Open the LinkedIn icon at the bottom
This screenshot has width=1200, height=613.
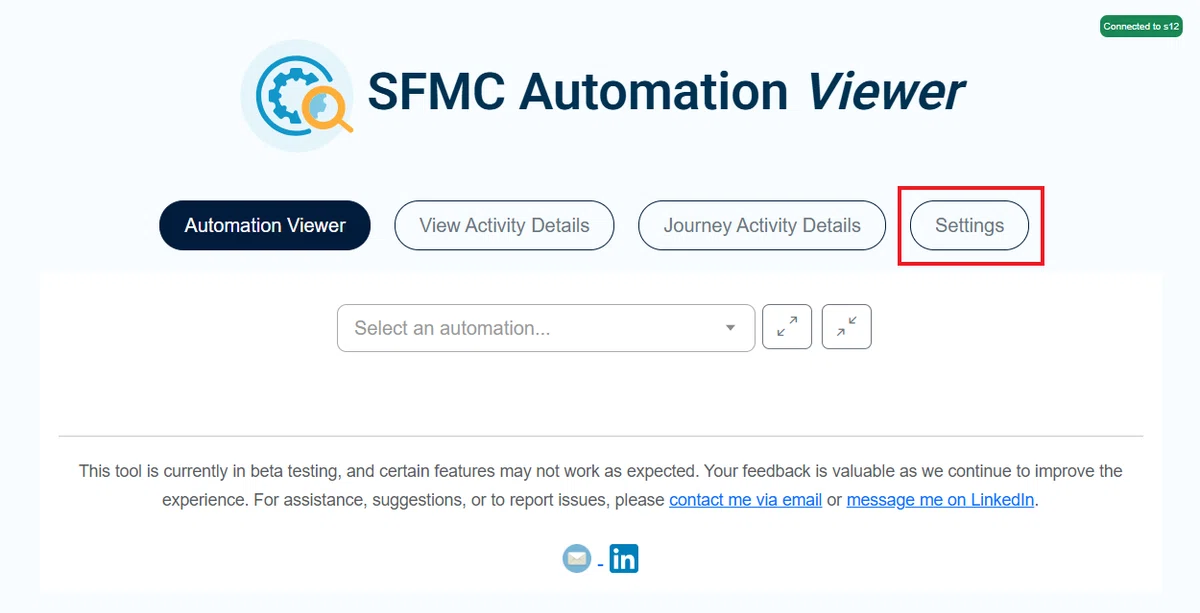point(624,558)
